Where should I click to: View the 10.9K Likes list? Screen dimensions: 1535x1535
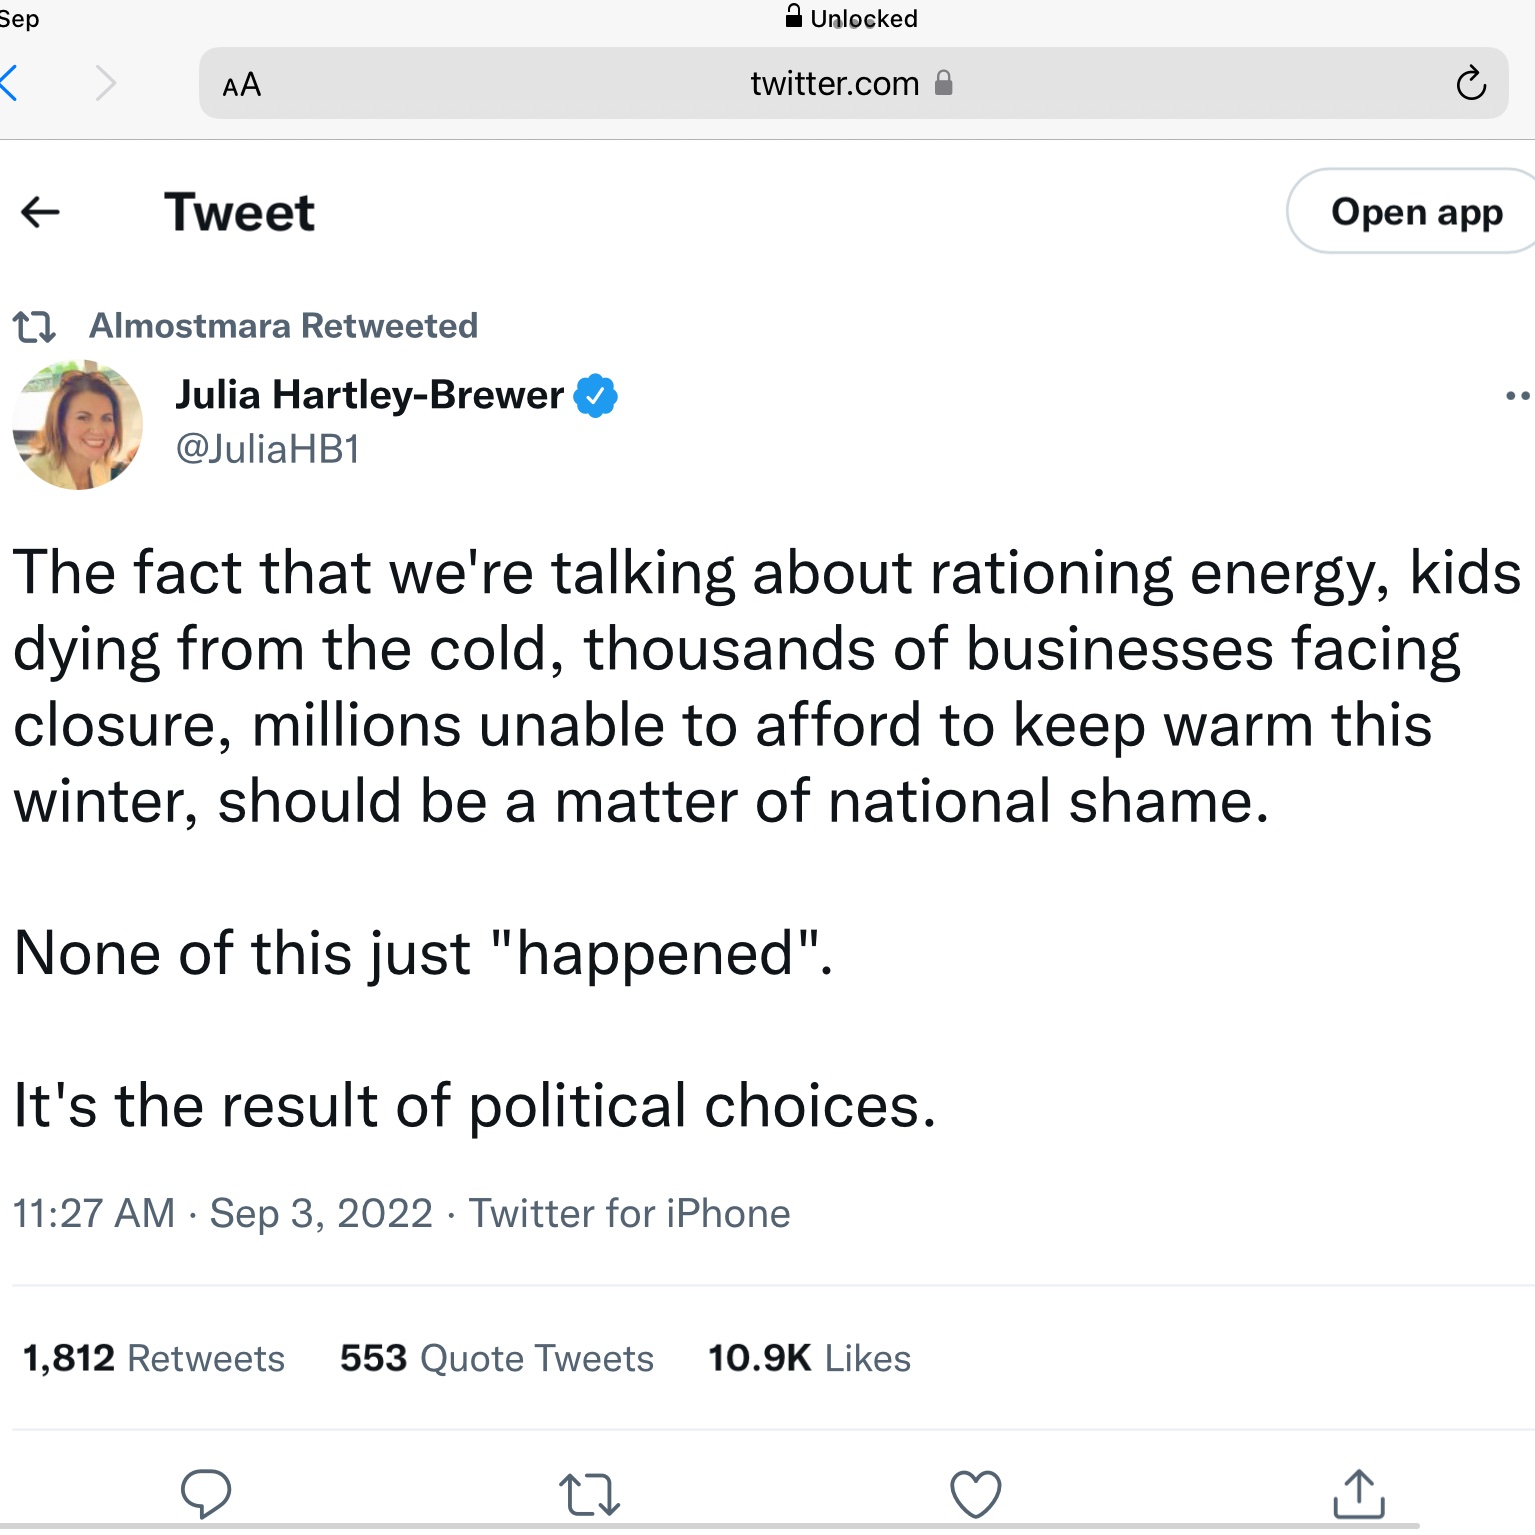(809, 1358)
